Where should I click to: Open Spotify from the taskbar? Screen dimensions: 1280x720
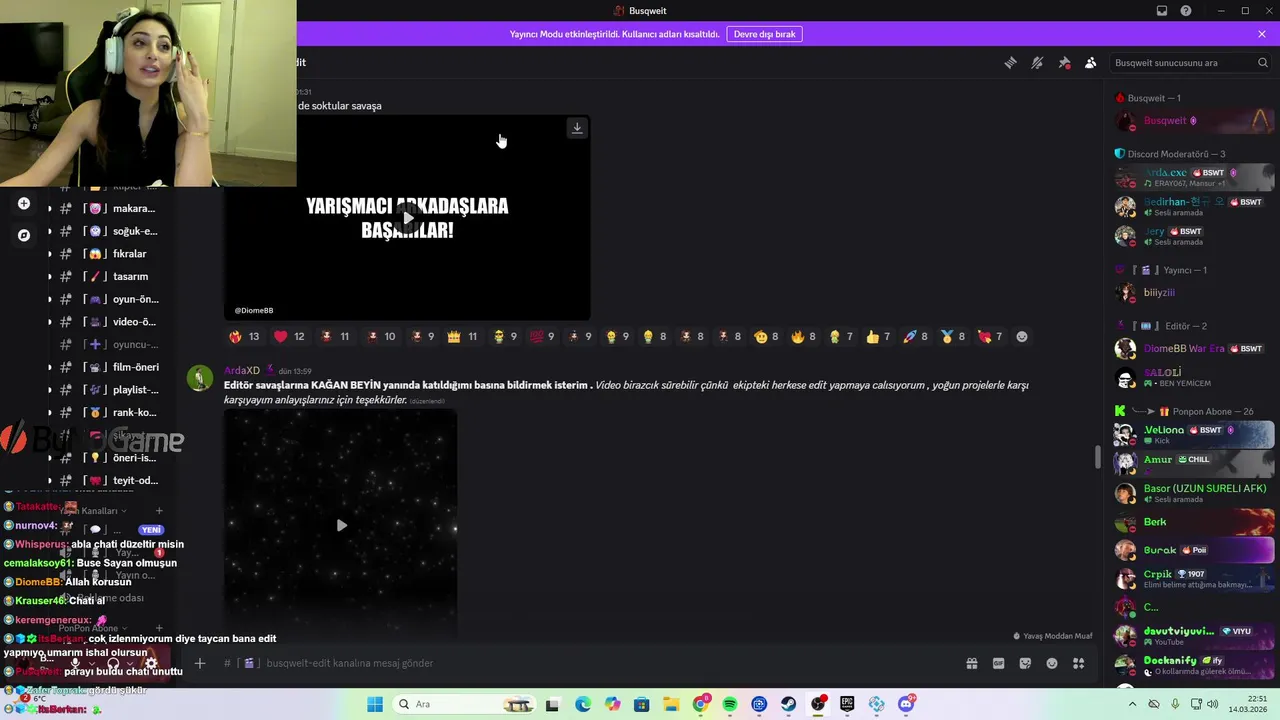pyautogui.click(x=730, y=704)
